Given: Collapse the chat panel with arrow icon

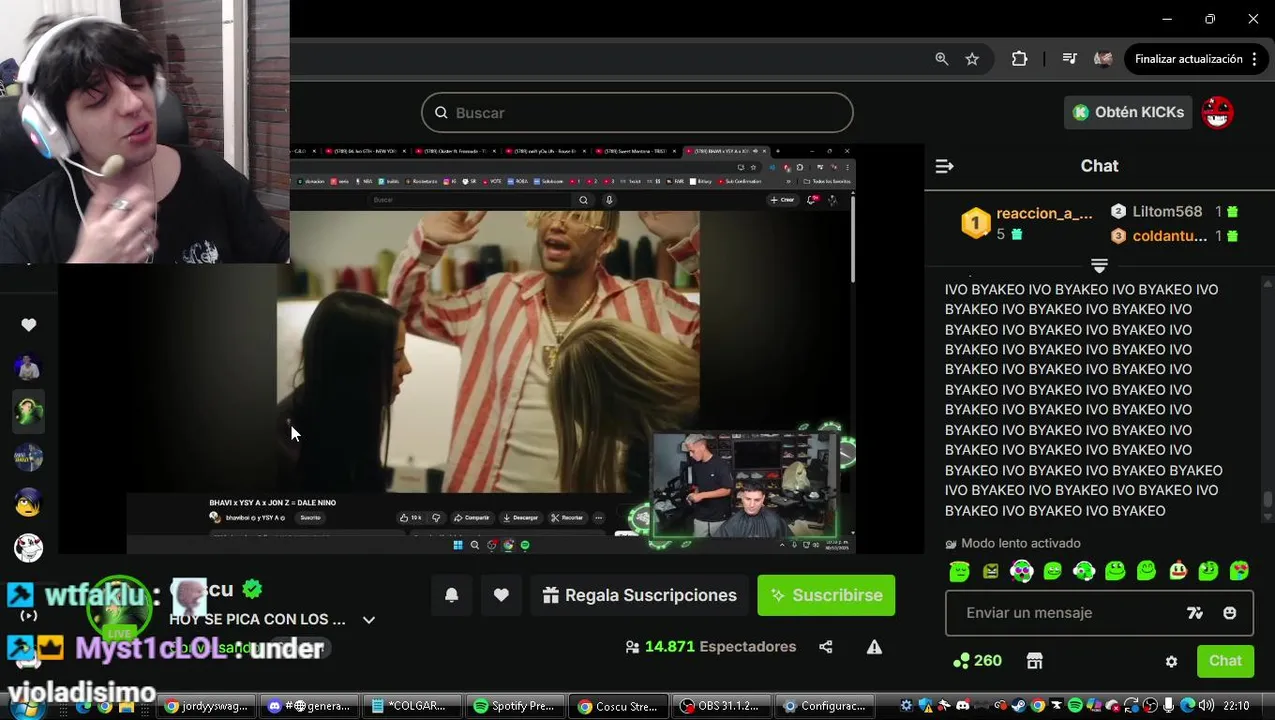Looking at the screenshot, I should click(x=944, y=166).
